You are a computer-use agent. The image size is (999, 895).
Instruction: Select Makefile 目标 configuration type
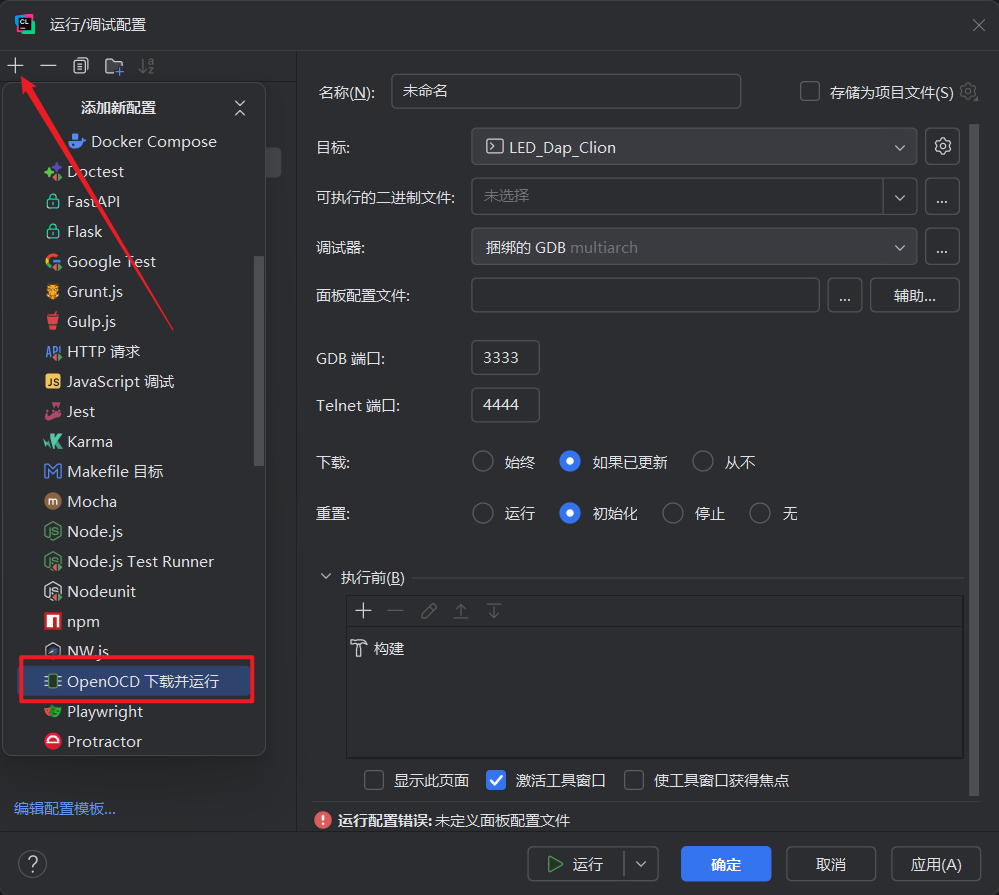point(104,471)
